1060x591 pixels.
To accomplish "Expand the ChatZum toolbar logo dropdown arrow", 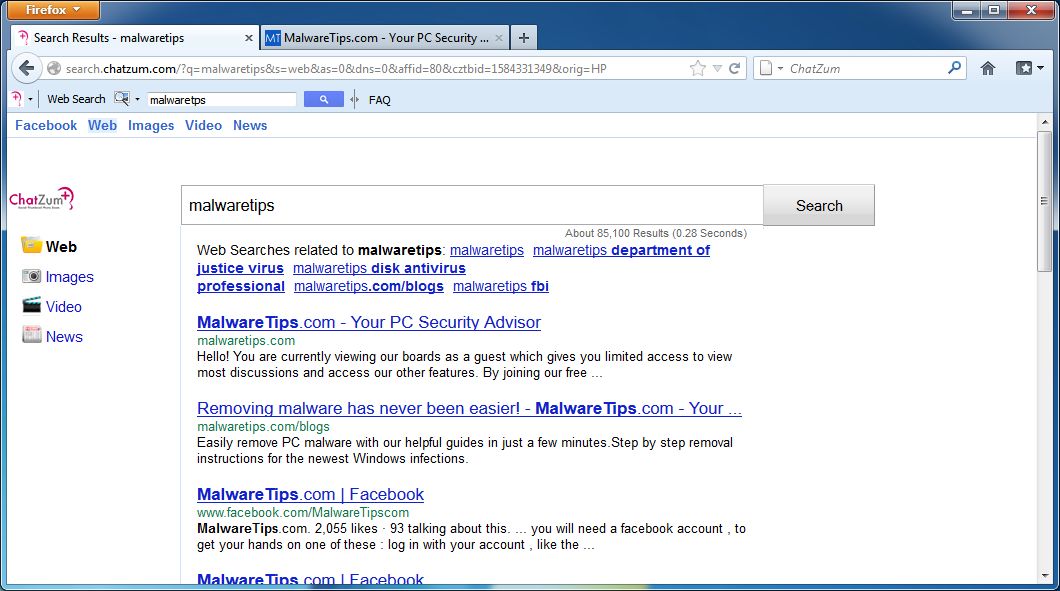I will pyautogui.click(x=30, y=99).
